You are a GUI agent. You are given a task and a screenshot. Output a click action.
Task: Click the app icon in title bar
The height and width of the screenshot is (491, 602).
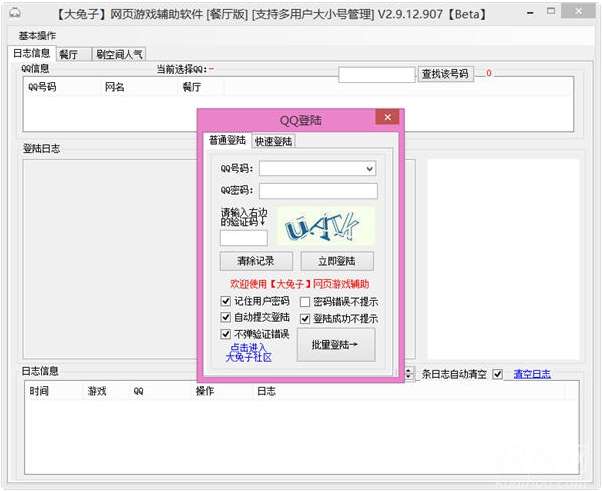[x=15, y=13]
